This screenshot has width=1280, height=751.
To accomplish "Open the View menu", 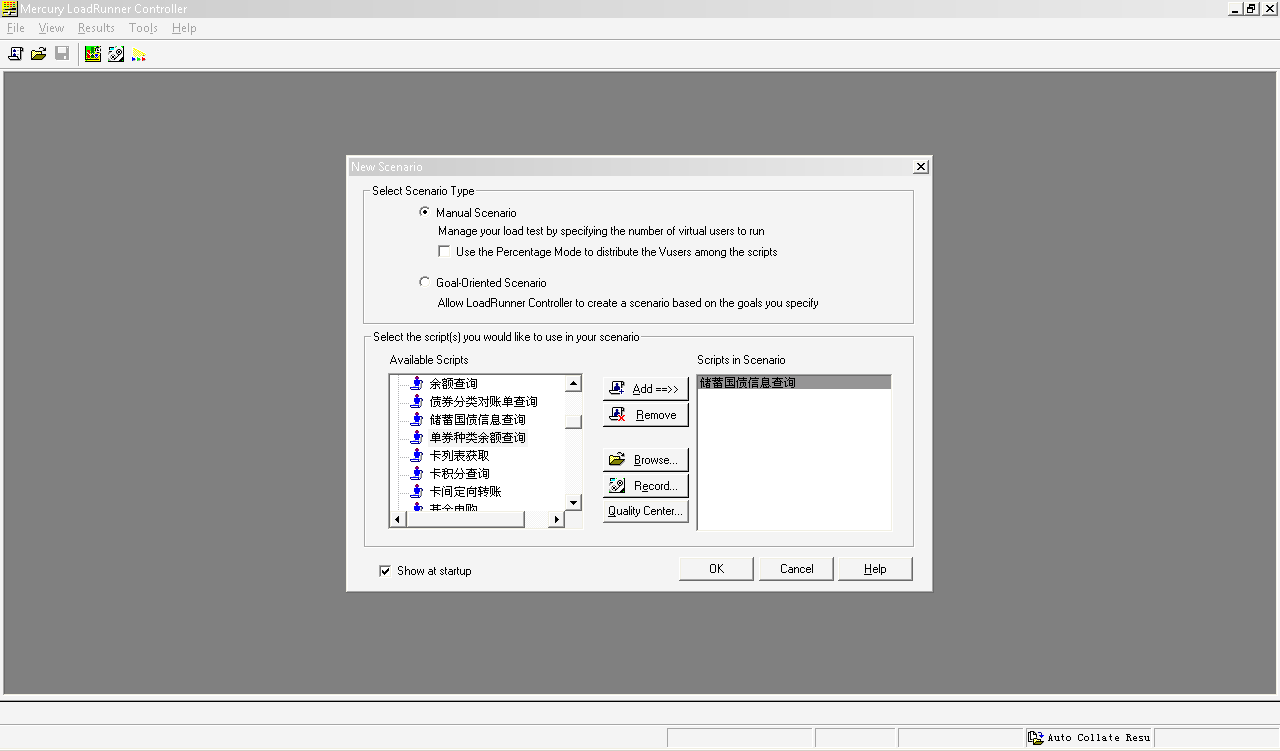I will (x=51, y=28).
